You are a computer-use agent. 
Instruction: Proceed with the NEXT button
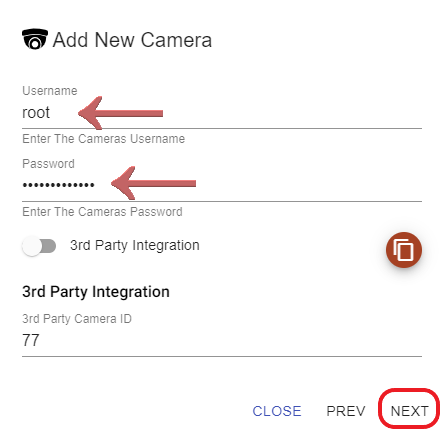tap(409, 411)
